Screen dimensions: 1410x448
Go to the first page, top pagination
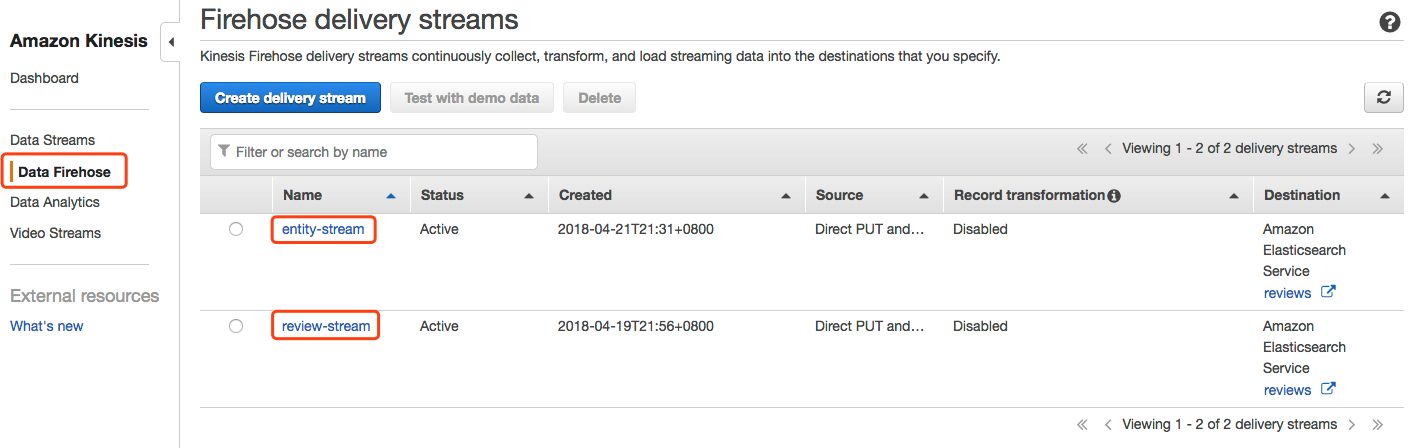1082,149
